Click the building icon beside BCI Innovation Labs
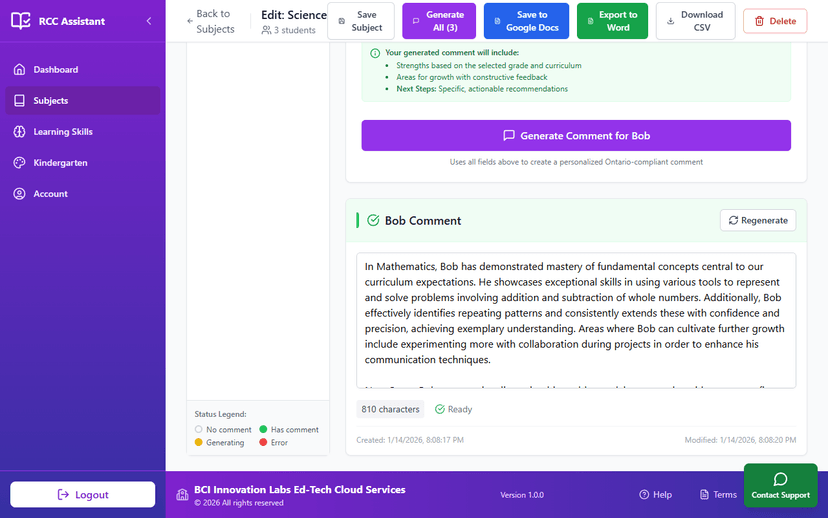This screenshot has height=518, width=828. 182,495
